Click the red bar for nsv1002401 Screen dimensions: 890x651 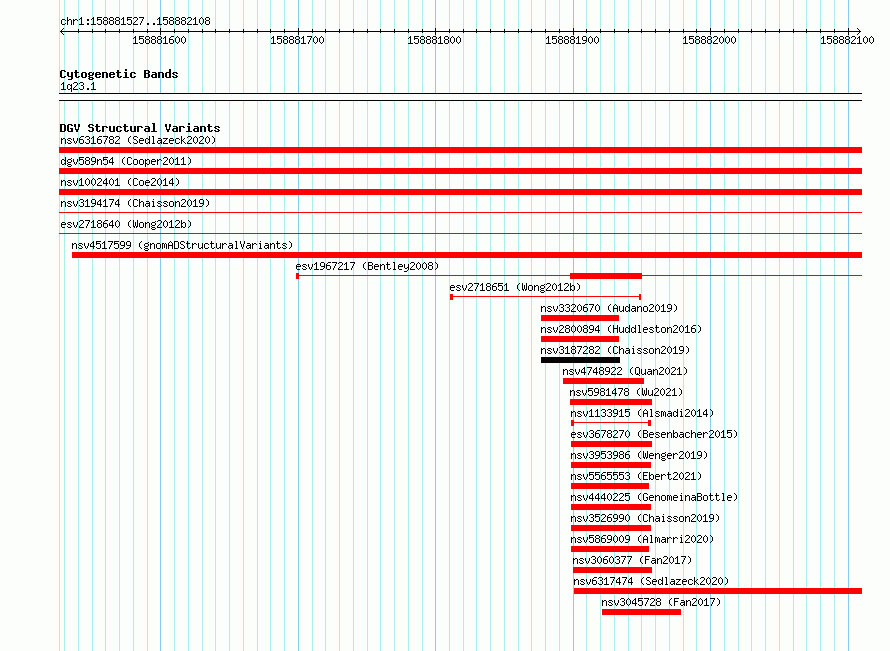[x=460, y=192]
